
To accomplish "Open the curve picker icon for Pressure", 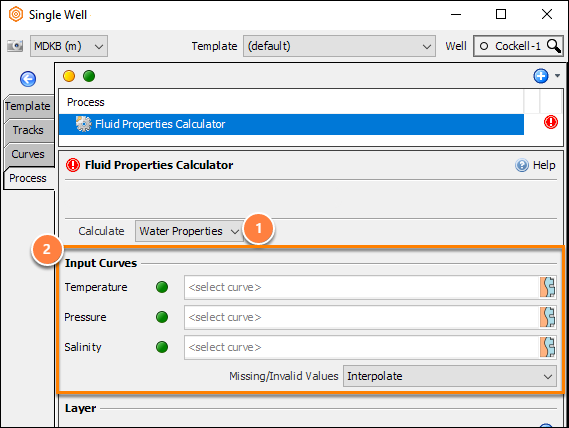I will [547, 317].
